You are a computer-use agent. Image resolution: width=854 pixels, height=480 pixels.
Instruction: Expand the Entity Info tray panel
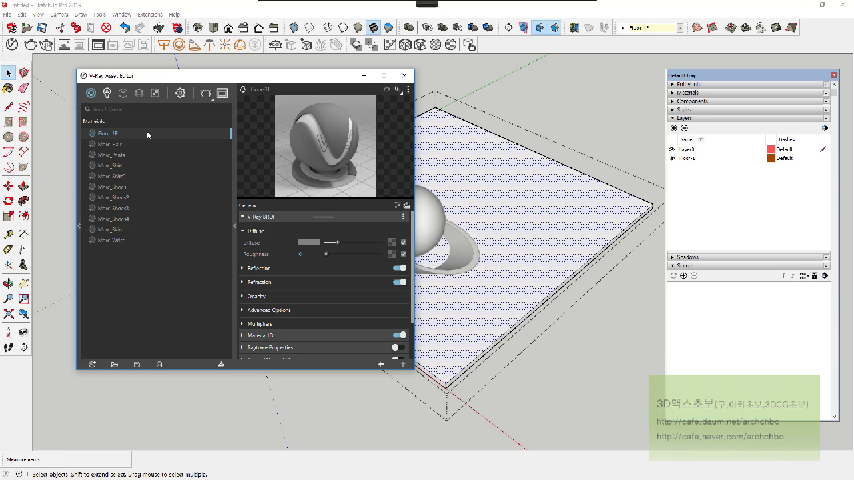(x=748, y=84)
